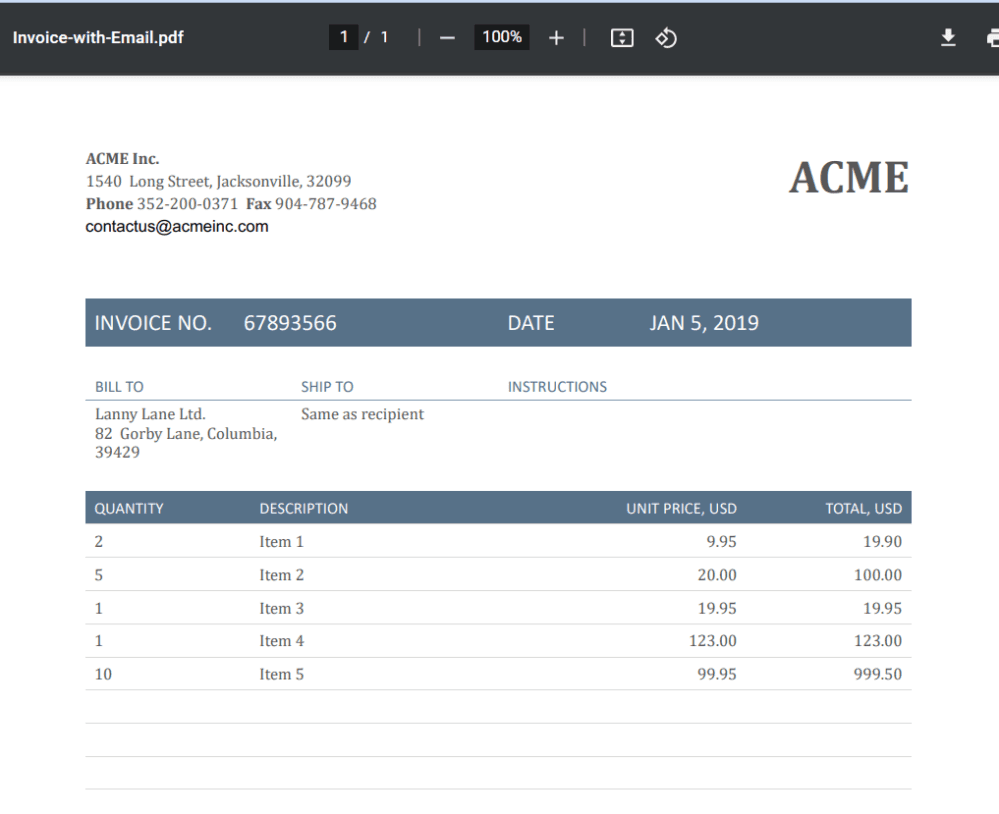Rotate the document with the rotate icon

pyautogui.click(x=666, y=38)
